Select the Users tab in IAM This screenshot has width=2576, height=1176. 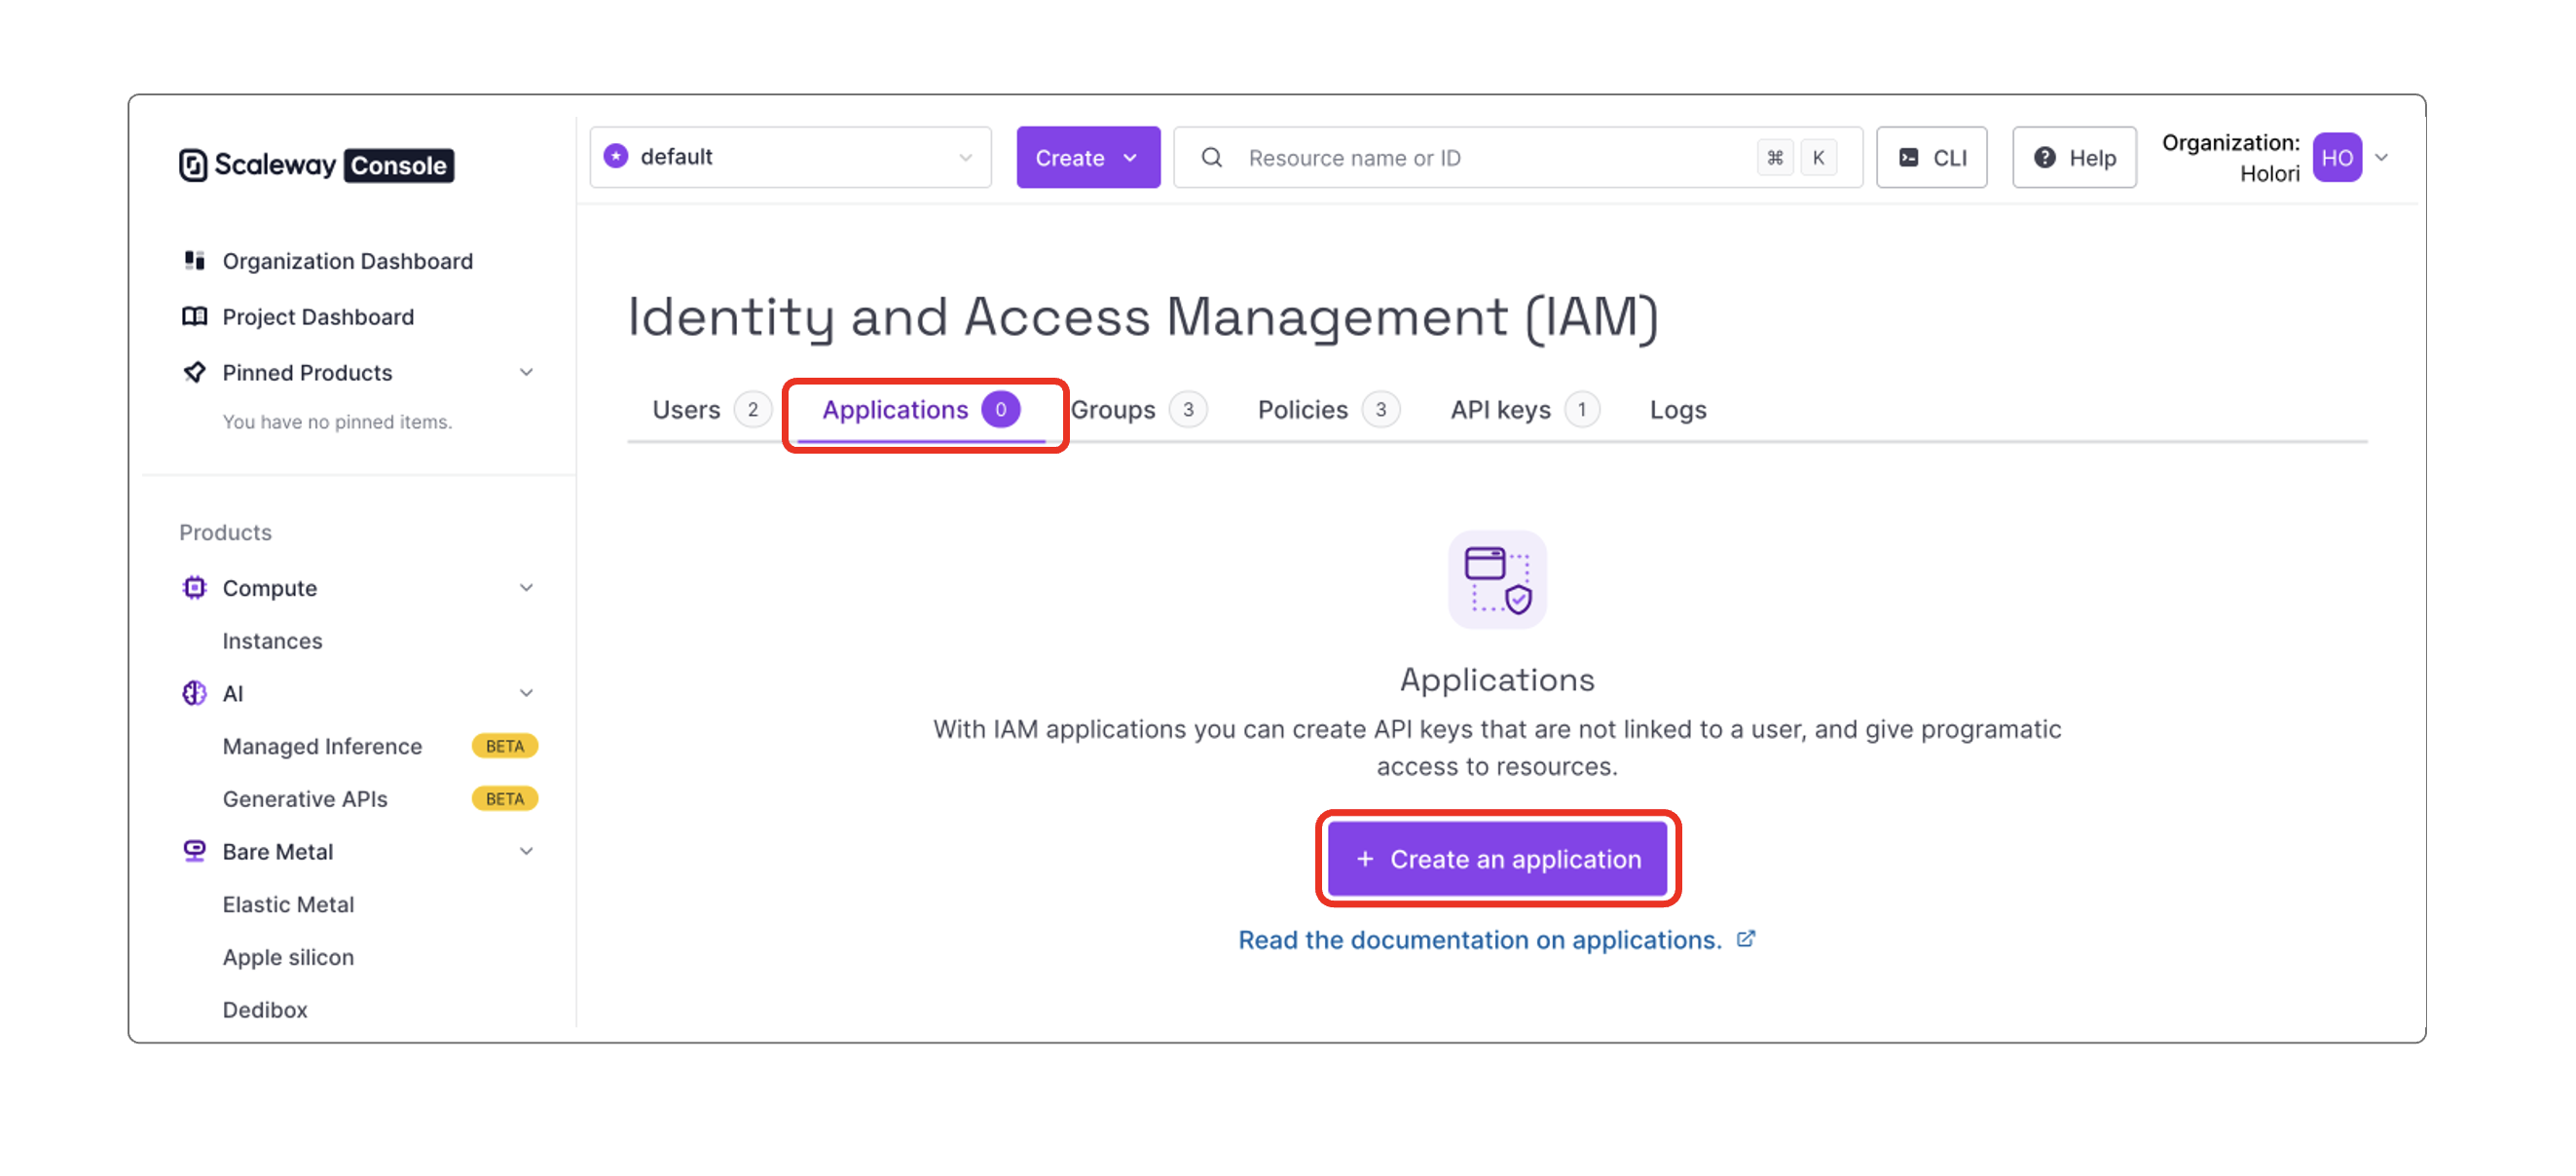tap(686, 409)
